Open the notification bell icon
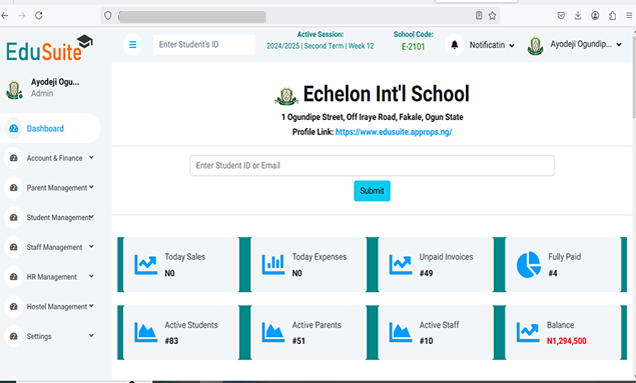 tap(454, 45)
